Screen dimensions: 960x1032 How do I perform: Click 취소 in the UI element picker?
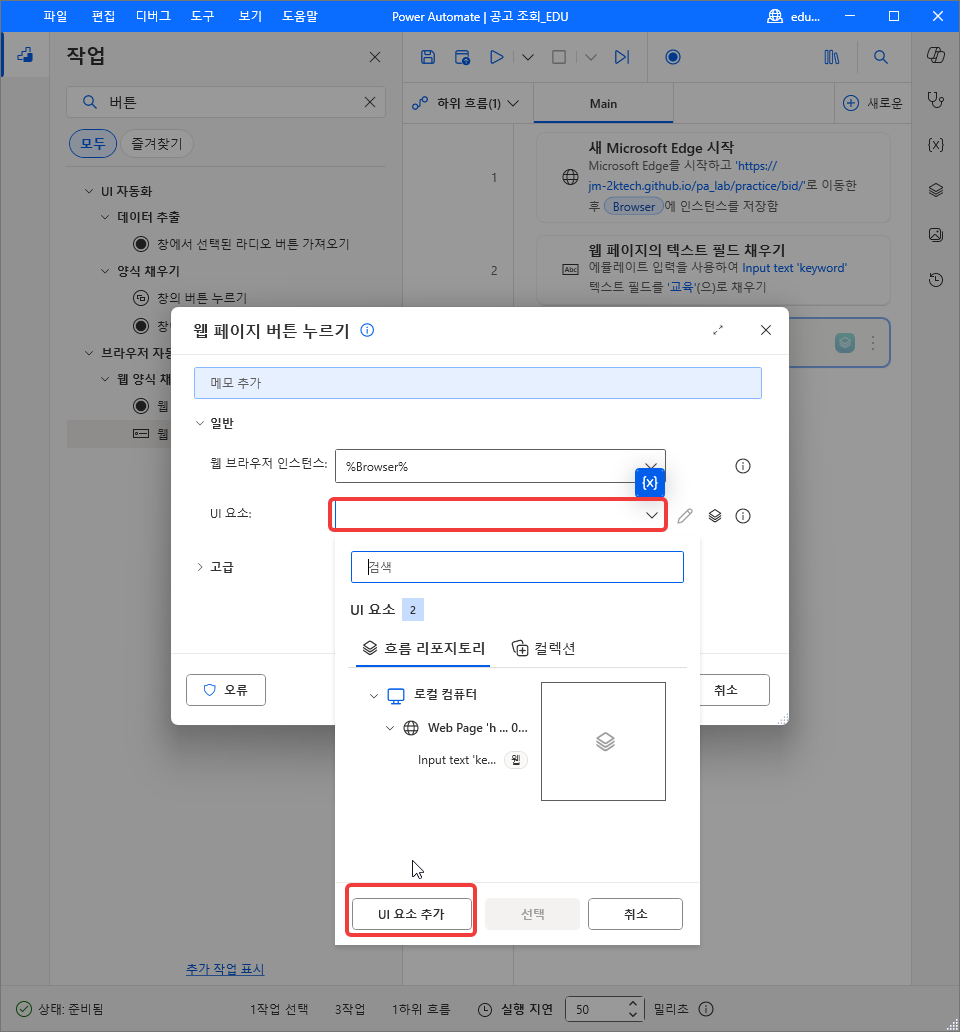[635, 914]
